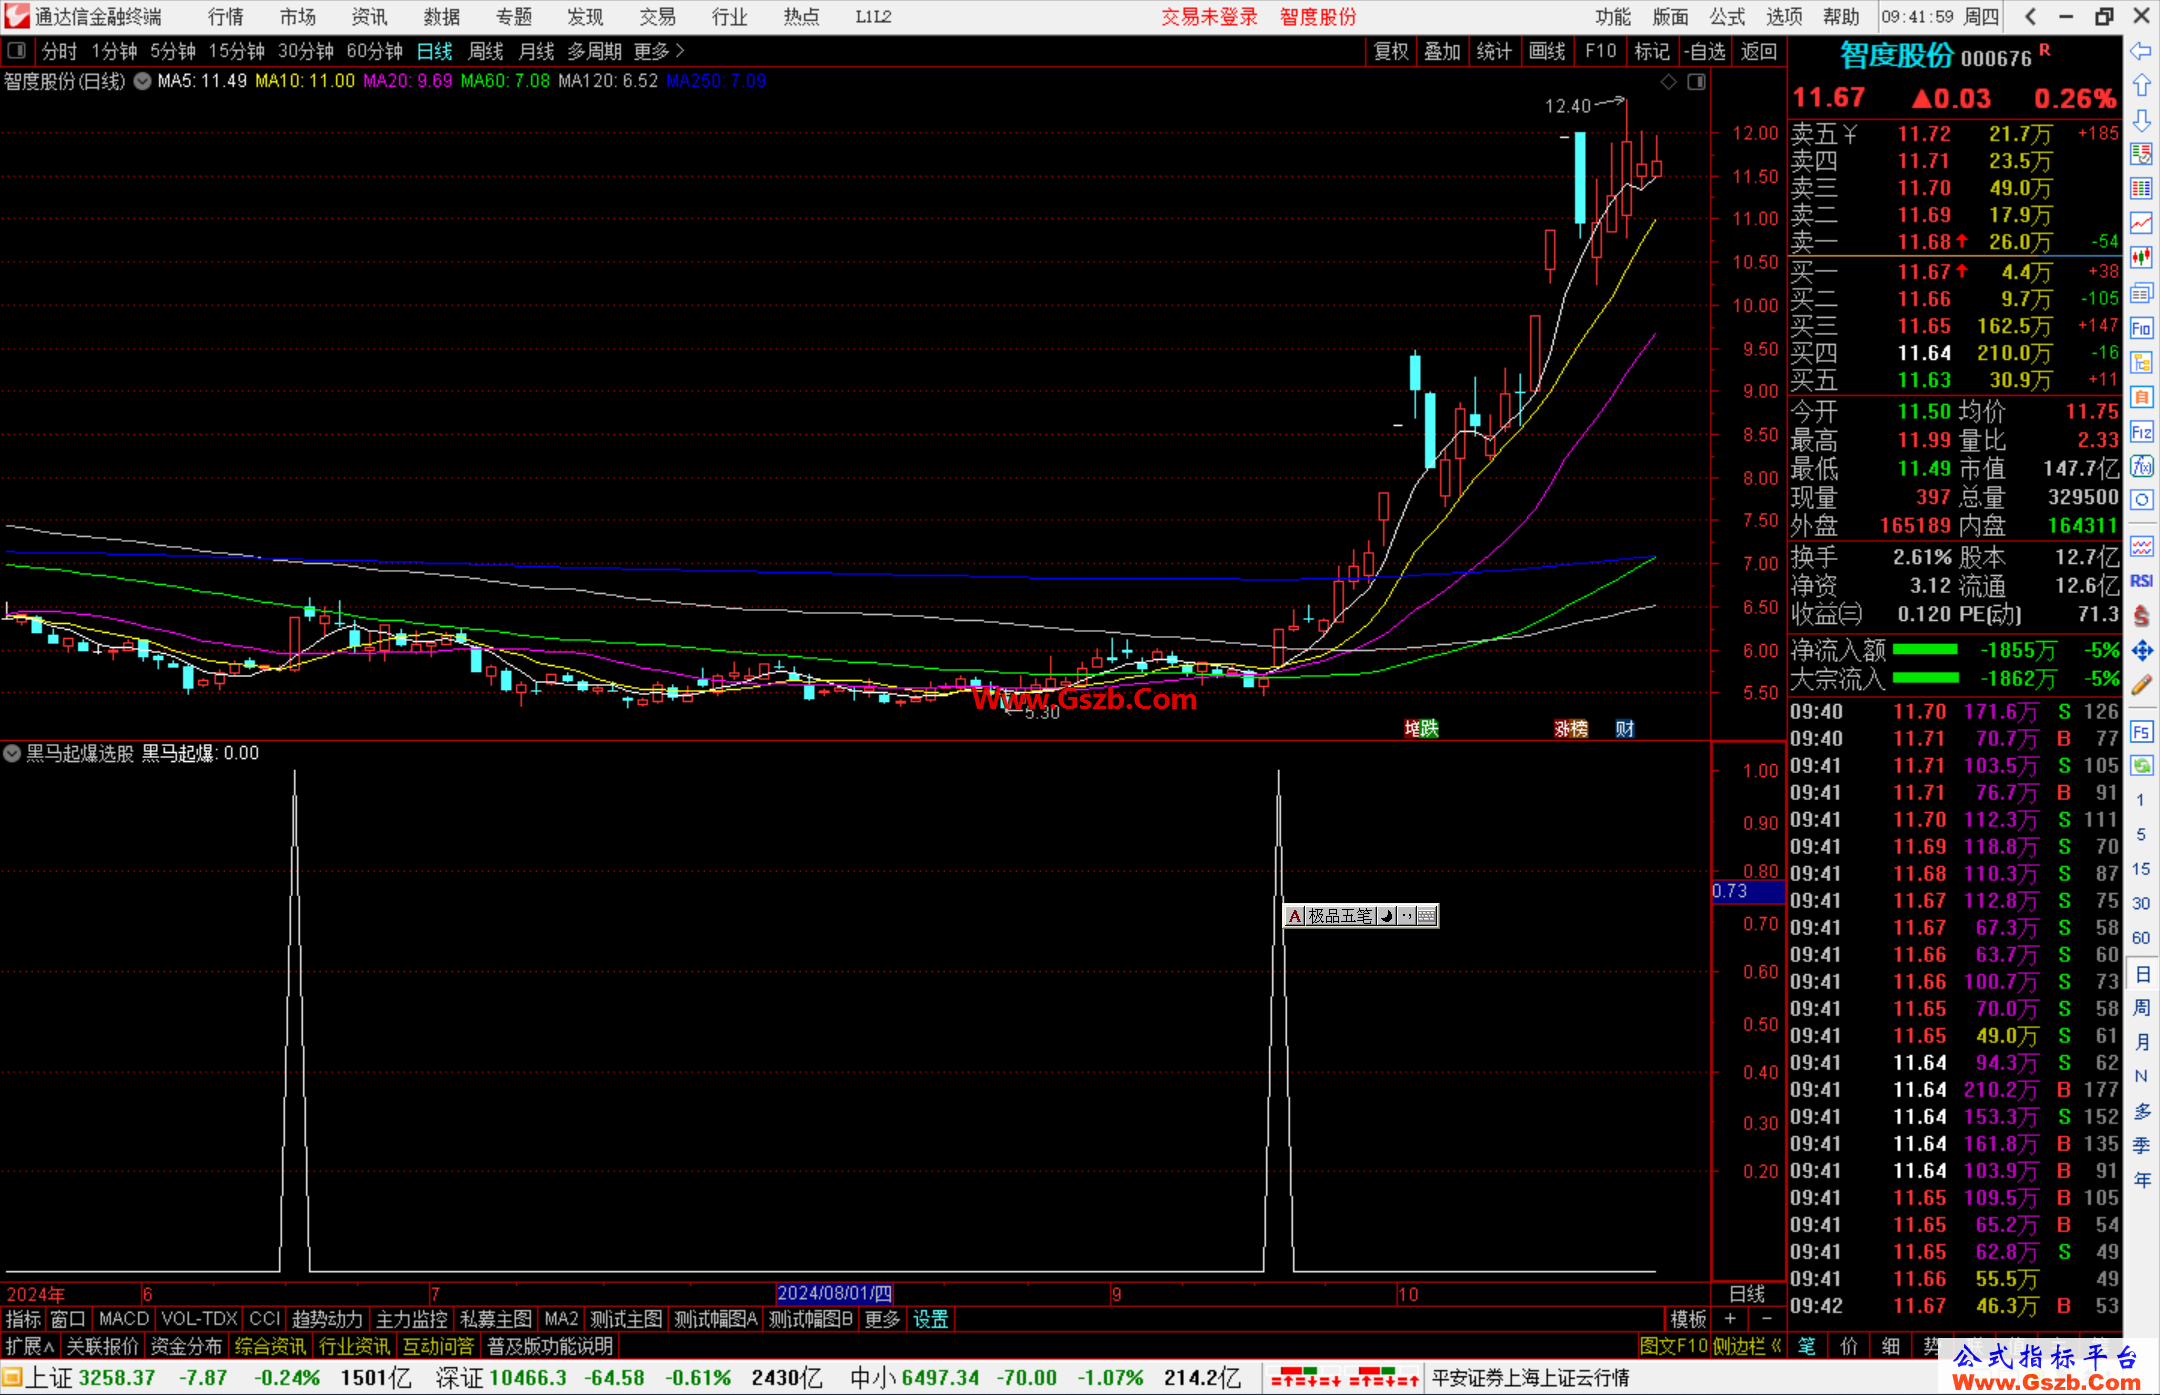Open the 资讯 menu
This screenshot has height=1395, width=2160.
369,17
